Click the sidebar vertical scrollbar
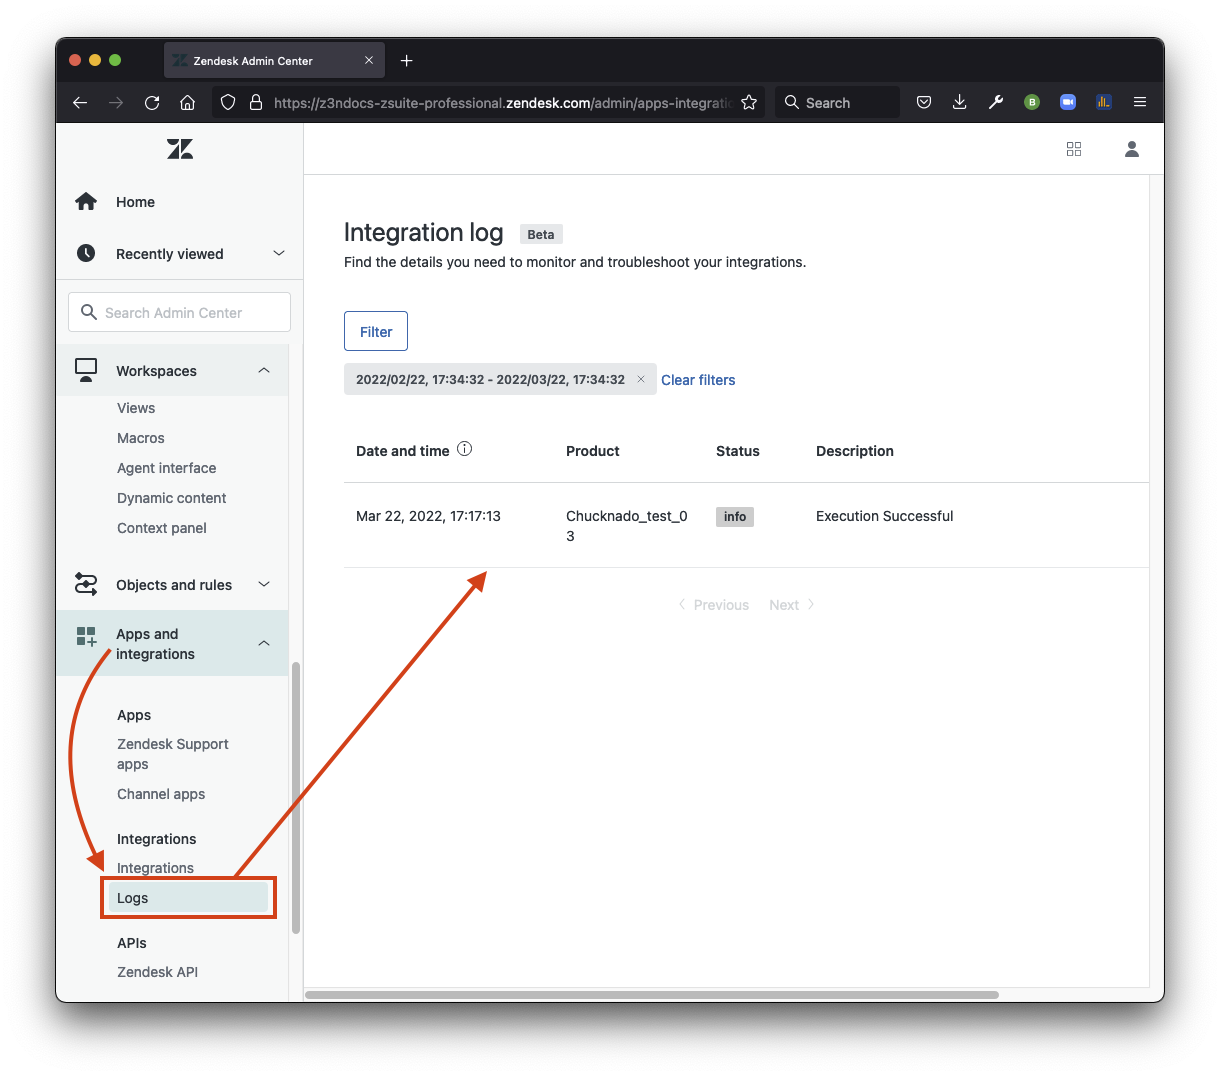 click(x=296, y=798)
